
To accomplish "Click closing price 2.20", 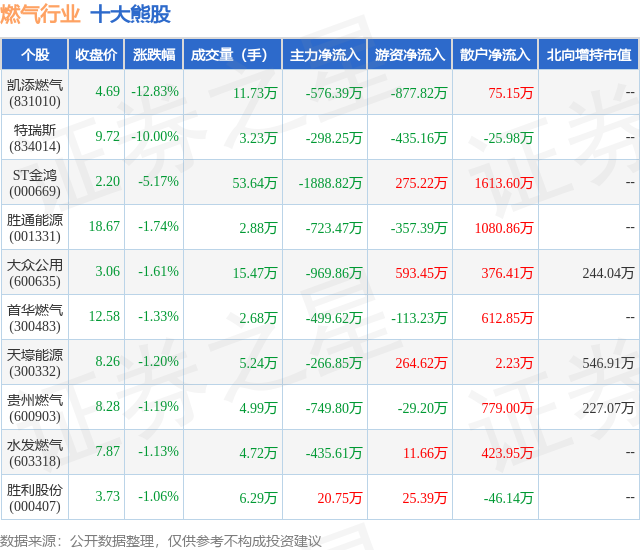I will pos(107,181).
